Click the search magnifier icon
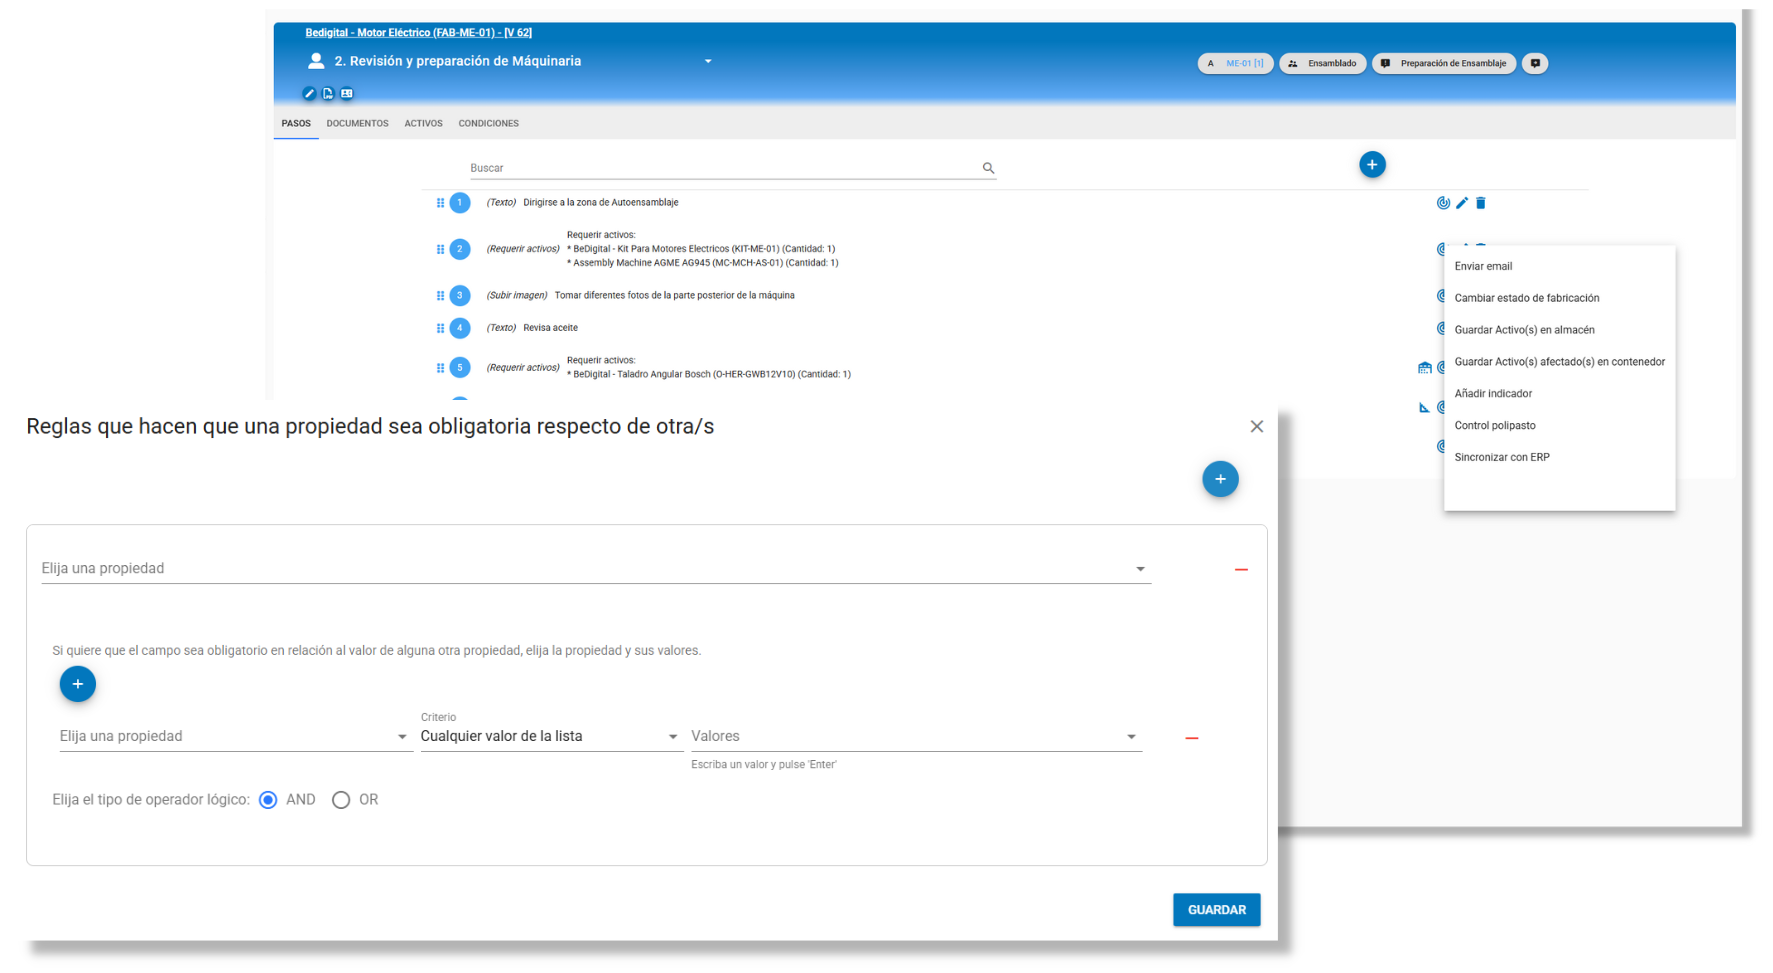The height and width of the screenshot is (973, 1773). tap(988, 168)
